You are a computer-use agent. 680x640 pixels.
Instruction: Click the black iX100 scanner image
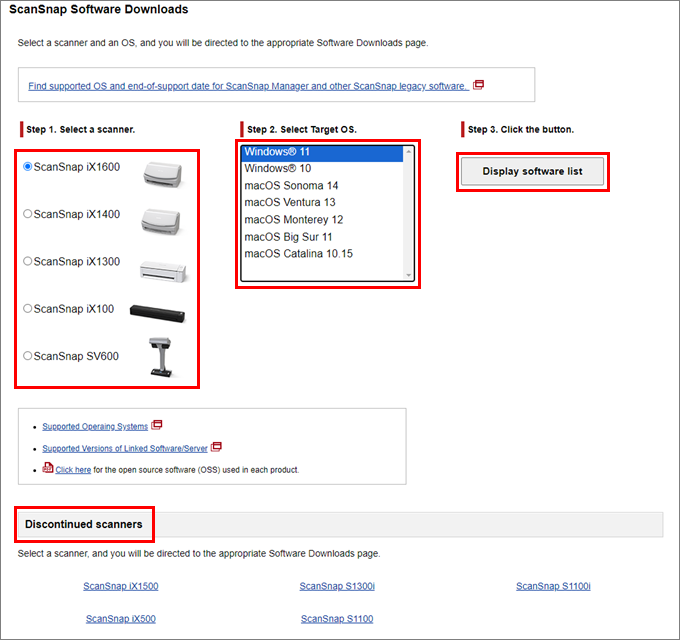pos(157,313)
